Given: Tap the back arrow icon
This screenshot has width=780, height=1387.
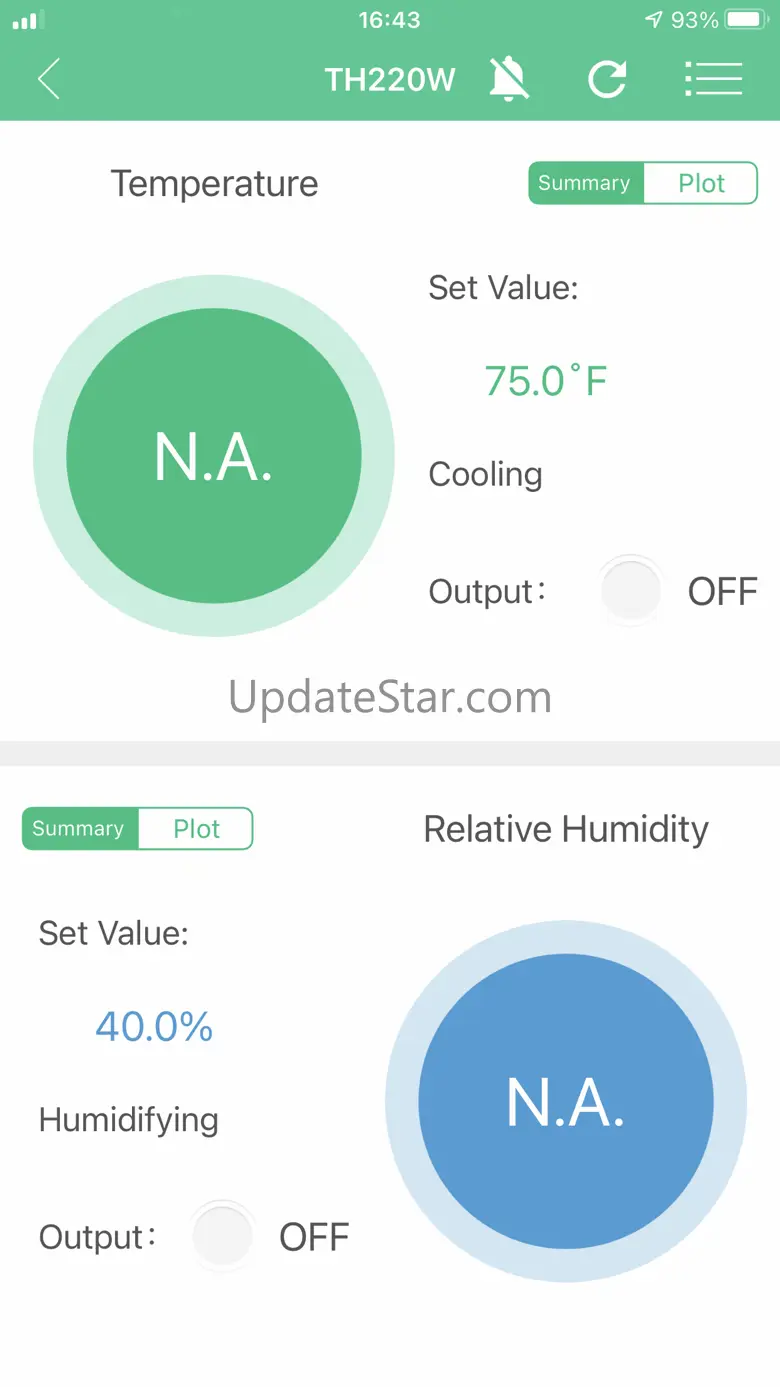Looking at the screenshot, I should (x=49, y=79).
